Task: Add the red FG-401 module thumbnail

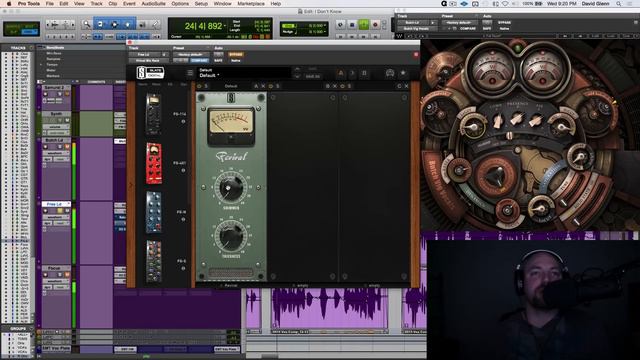Action: 153,163
